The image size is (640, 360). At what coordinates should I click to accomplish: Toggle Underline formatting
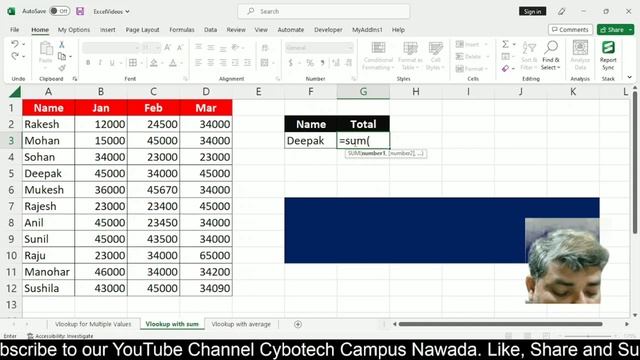click(x=112, y=63)
